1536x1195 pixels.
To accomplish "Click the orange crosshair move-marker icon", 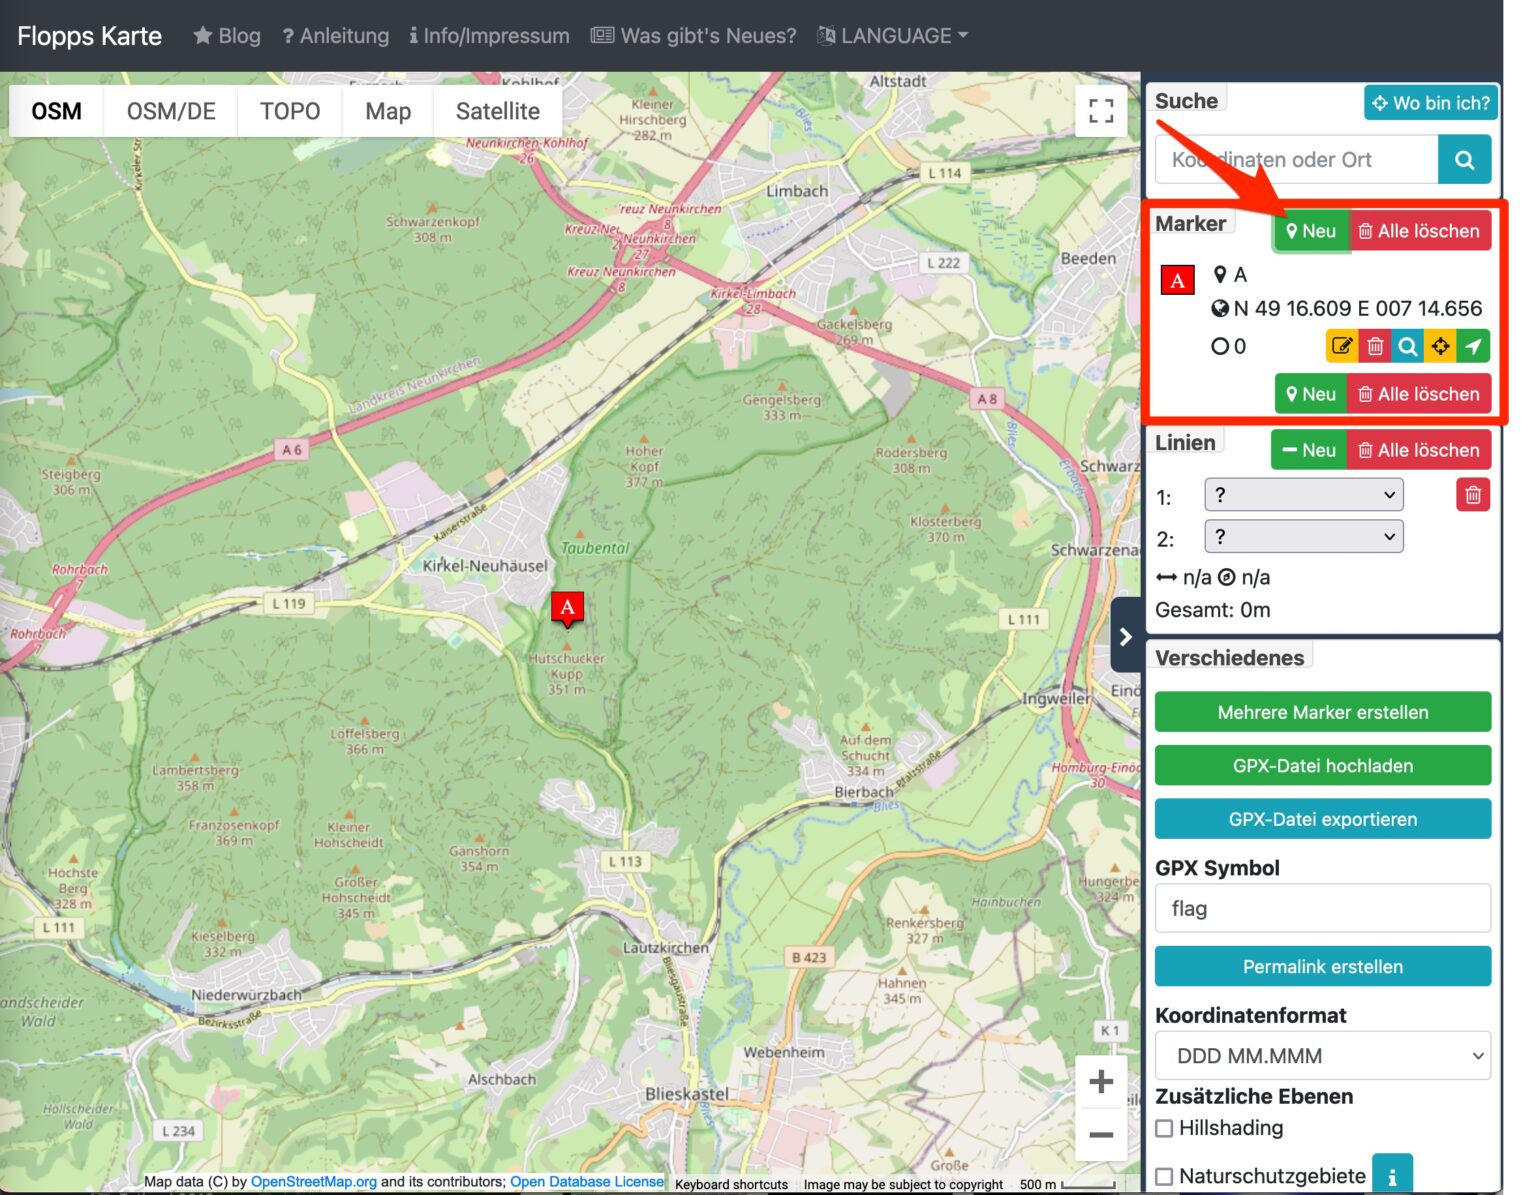I will click(1440, 346).
